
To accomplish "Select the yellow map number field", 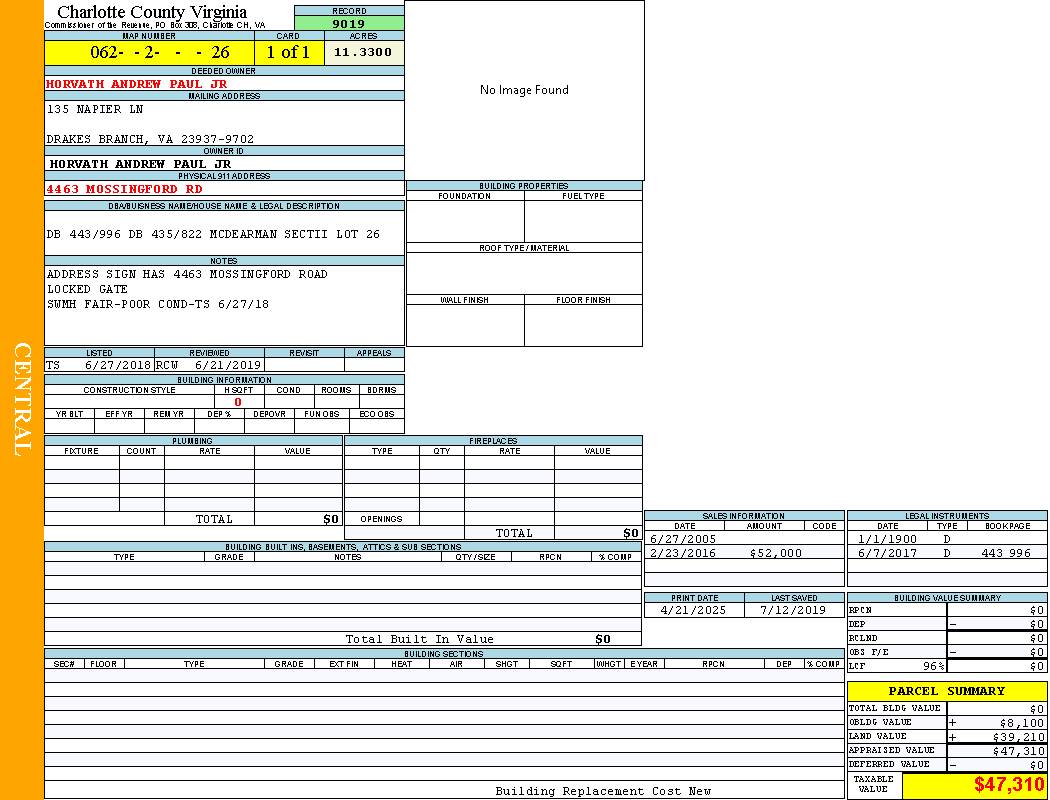I will tap(149, 53).
